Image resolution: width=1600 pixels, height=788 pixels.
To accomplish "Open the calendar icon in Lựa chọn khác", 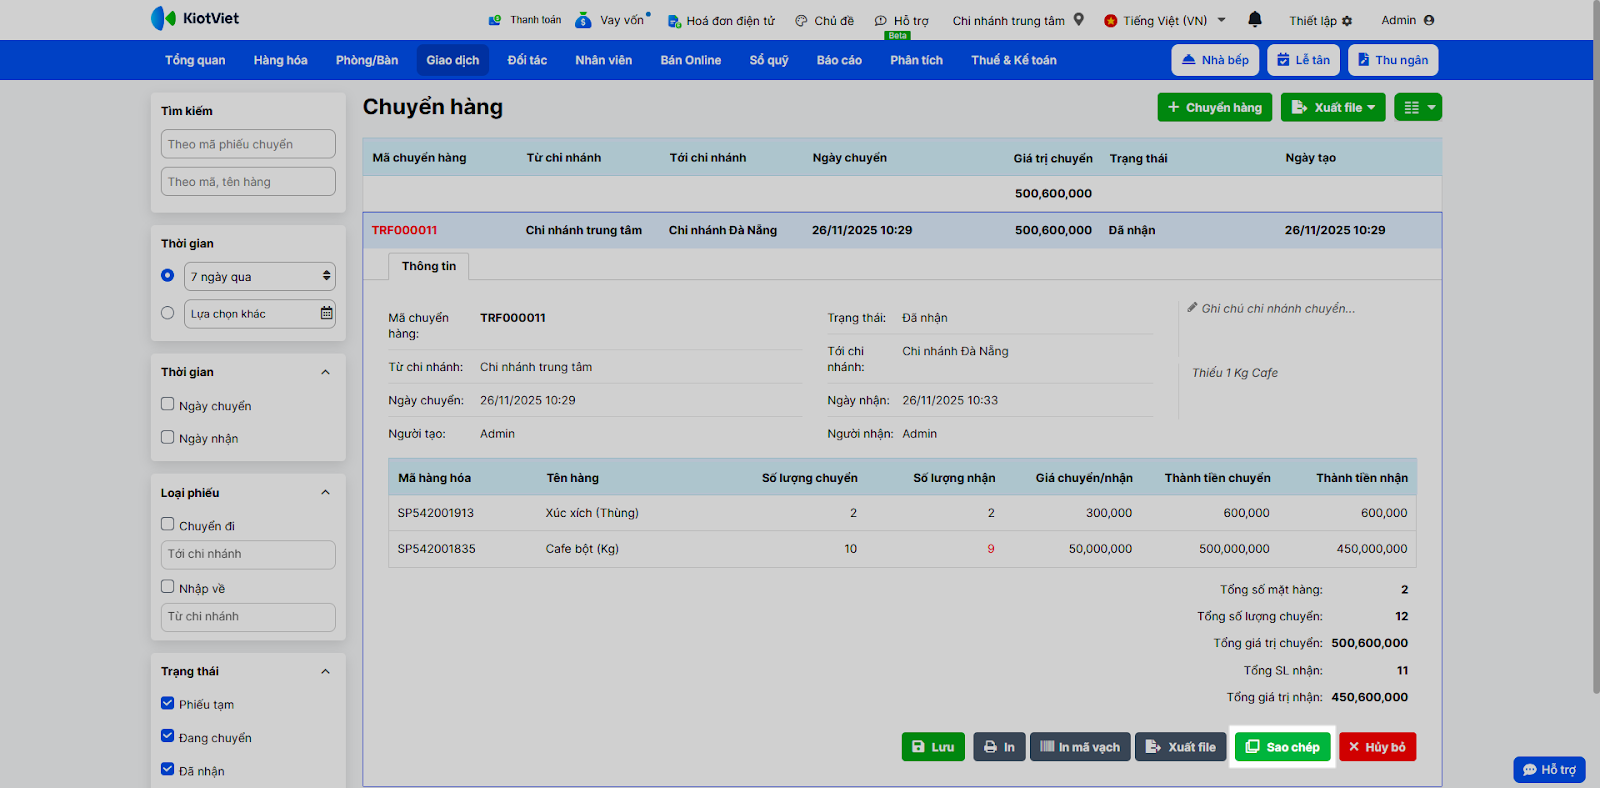I will [326, 313].
